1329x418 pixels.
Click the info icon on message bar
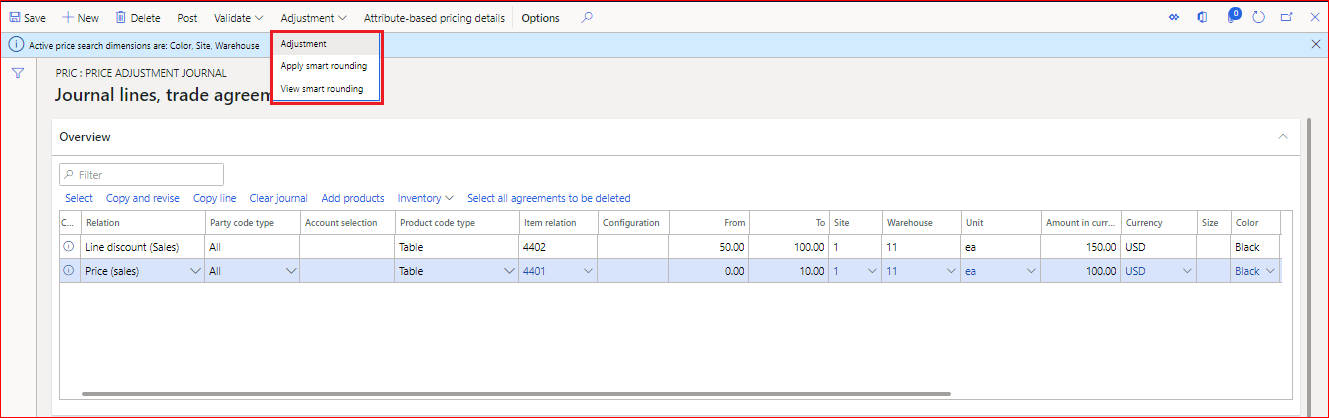(15, 45)
